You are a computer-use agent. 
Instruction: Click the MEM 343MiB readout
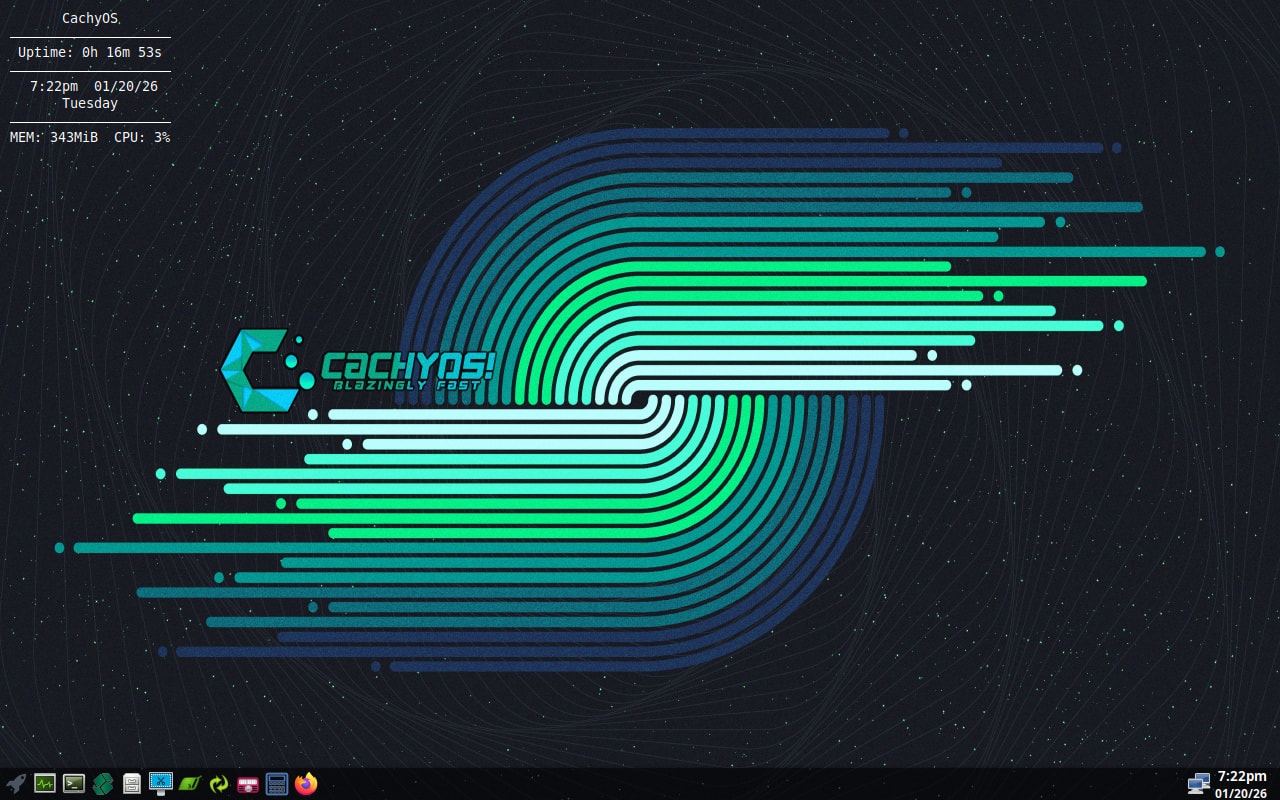(54, 137)
